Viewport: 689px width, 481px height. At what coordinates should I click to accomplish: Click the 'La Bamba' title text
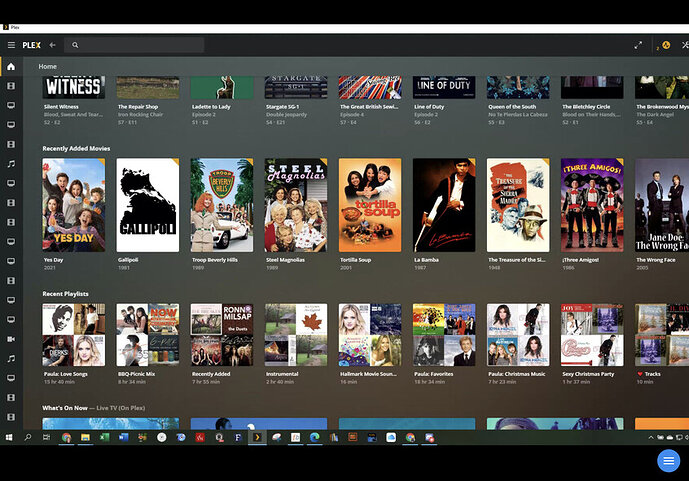[x=426, y=260]
